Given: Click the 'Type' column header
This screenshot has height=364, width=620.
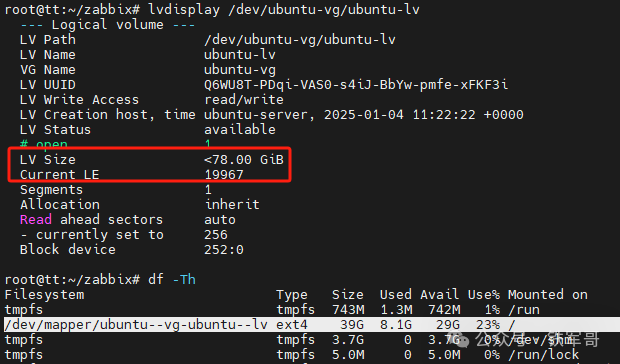Looking at the screenshot, I should point(291,295).
